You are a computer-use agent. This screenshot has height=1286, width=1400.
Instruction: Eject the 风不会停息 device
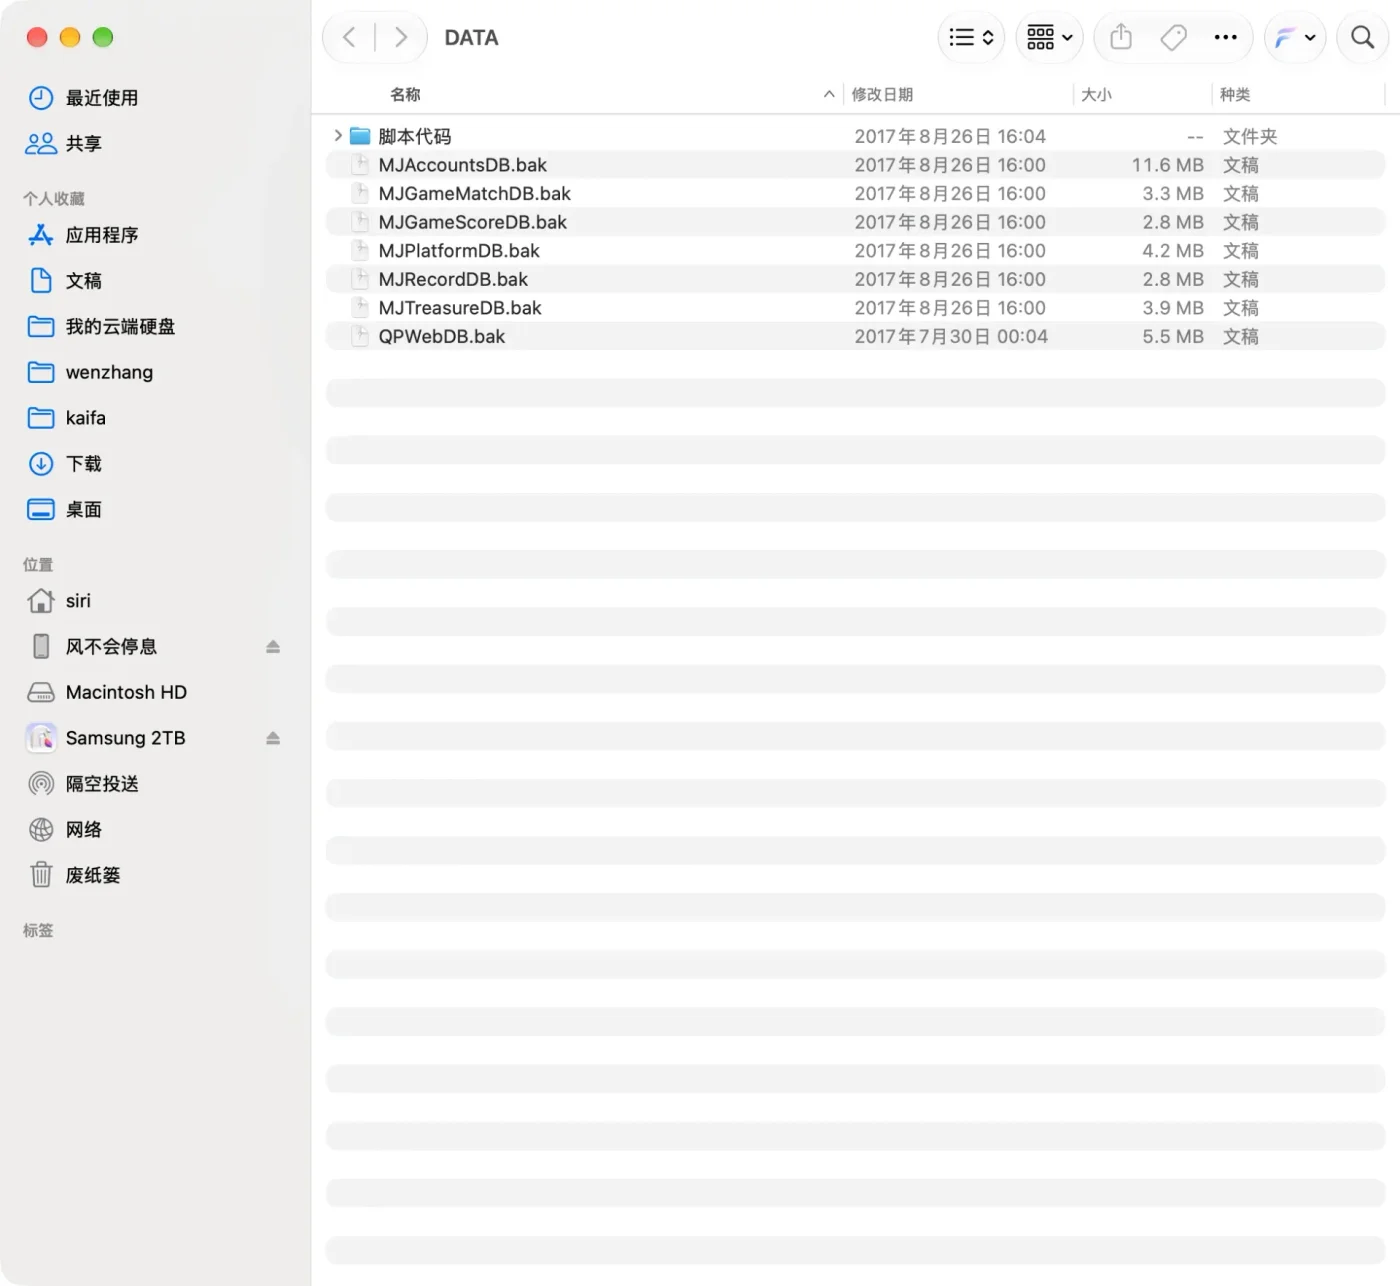click(273, 647)
